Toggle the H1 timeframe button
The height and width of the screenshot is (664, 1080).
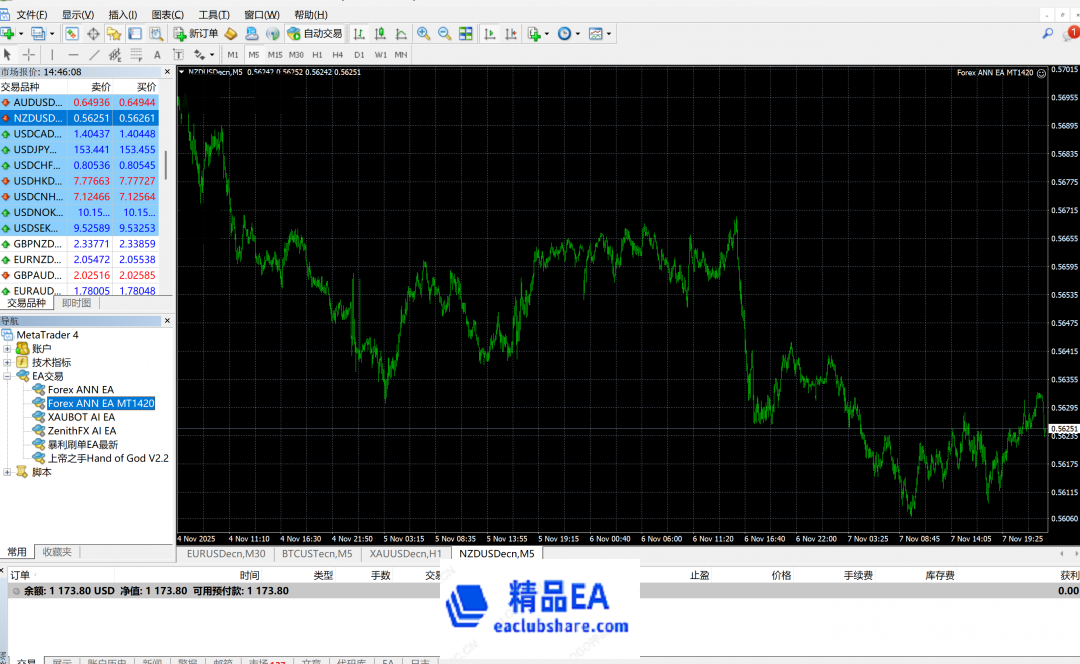[x=317, y=54]
